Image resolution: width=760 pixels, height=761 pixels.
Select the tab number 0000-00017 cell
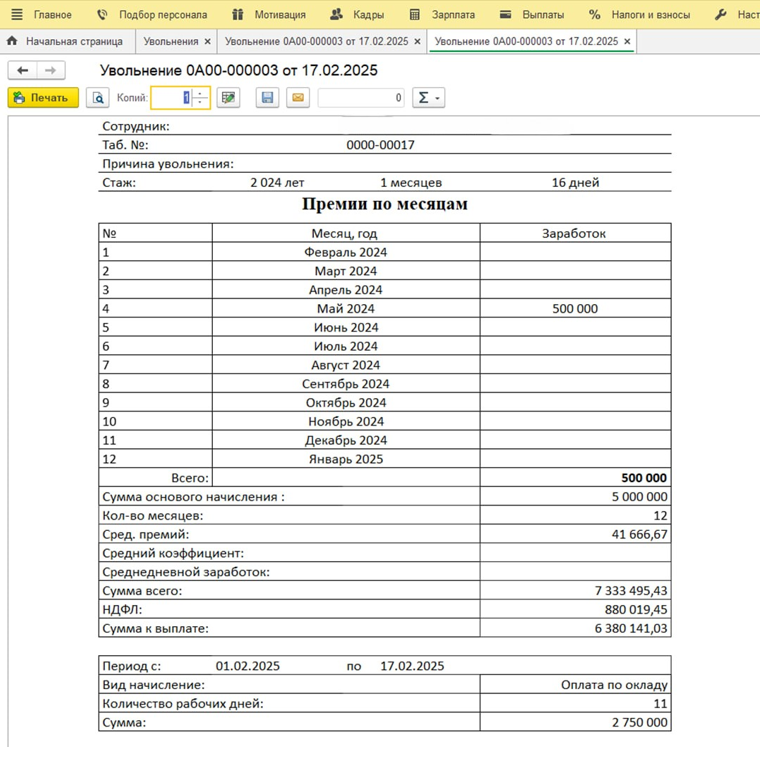tap(380, 145)
